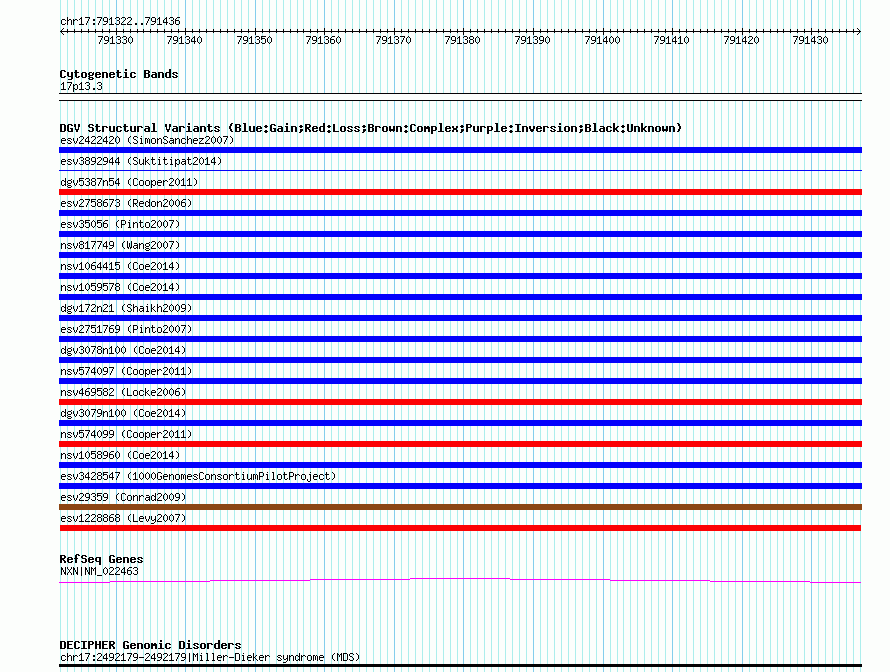Click the esv2422420 SimonSanchez2007 blue variant bar

coord(460,150)
